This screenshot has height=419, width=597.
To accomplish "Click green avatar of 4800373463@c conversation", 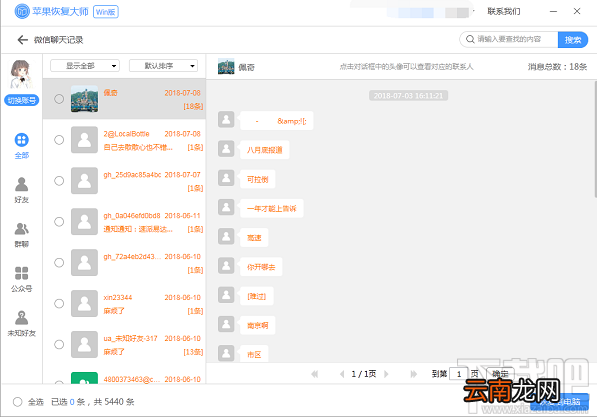I will [x=85, y=378].
